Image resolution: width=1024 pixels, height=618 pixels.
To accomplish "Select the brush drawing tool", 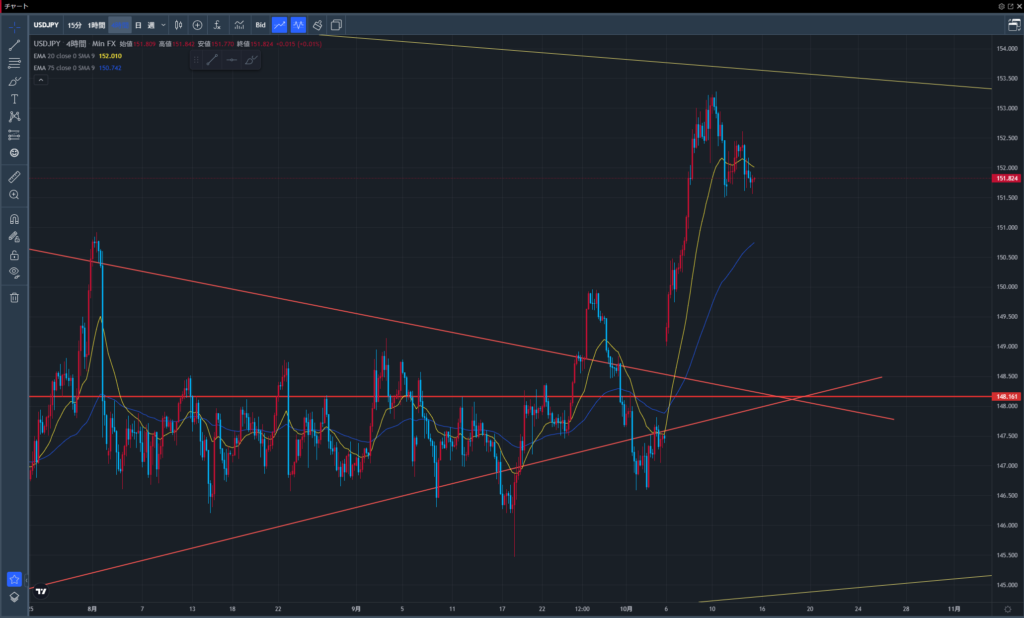I will pyautogui.click(x=14, y=81).
